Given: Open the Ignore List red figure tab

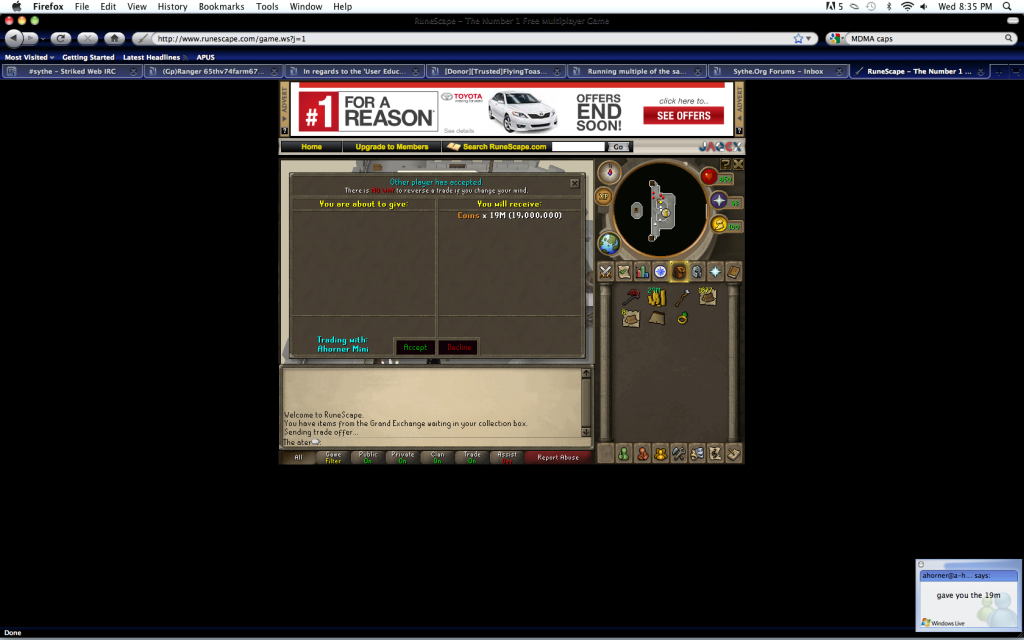Looking at the screenshot, I should tap(642, 453).
